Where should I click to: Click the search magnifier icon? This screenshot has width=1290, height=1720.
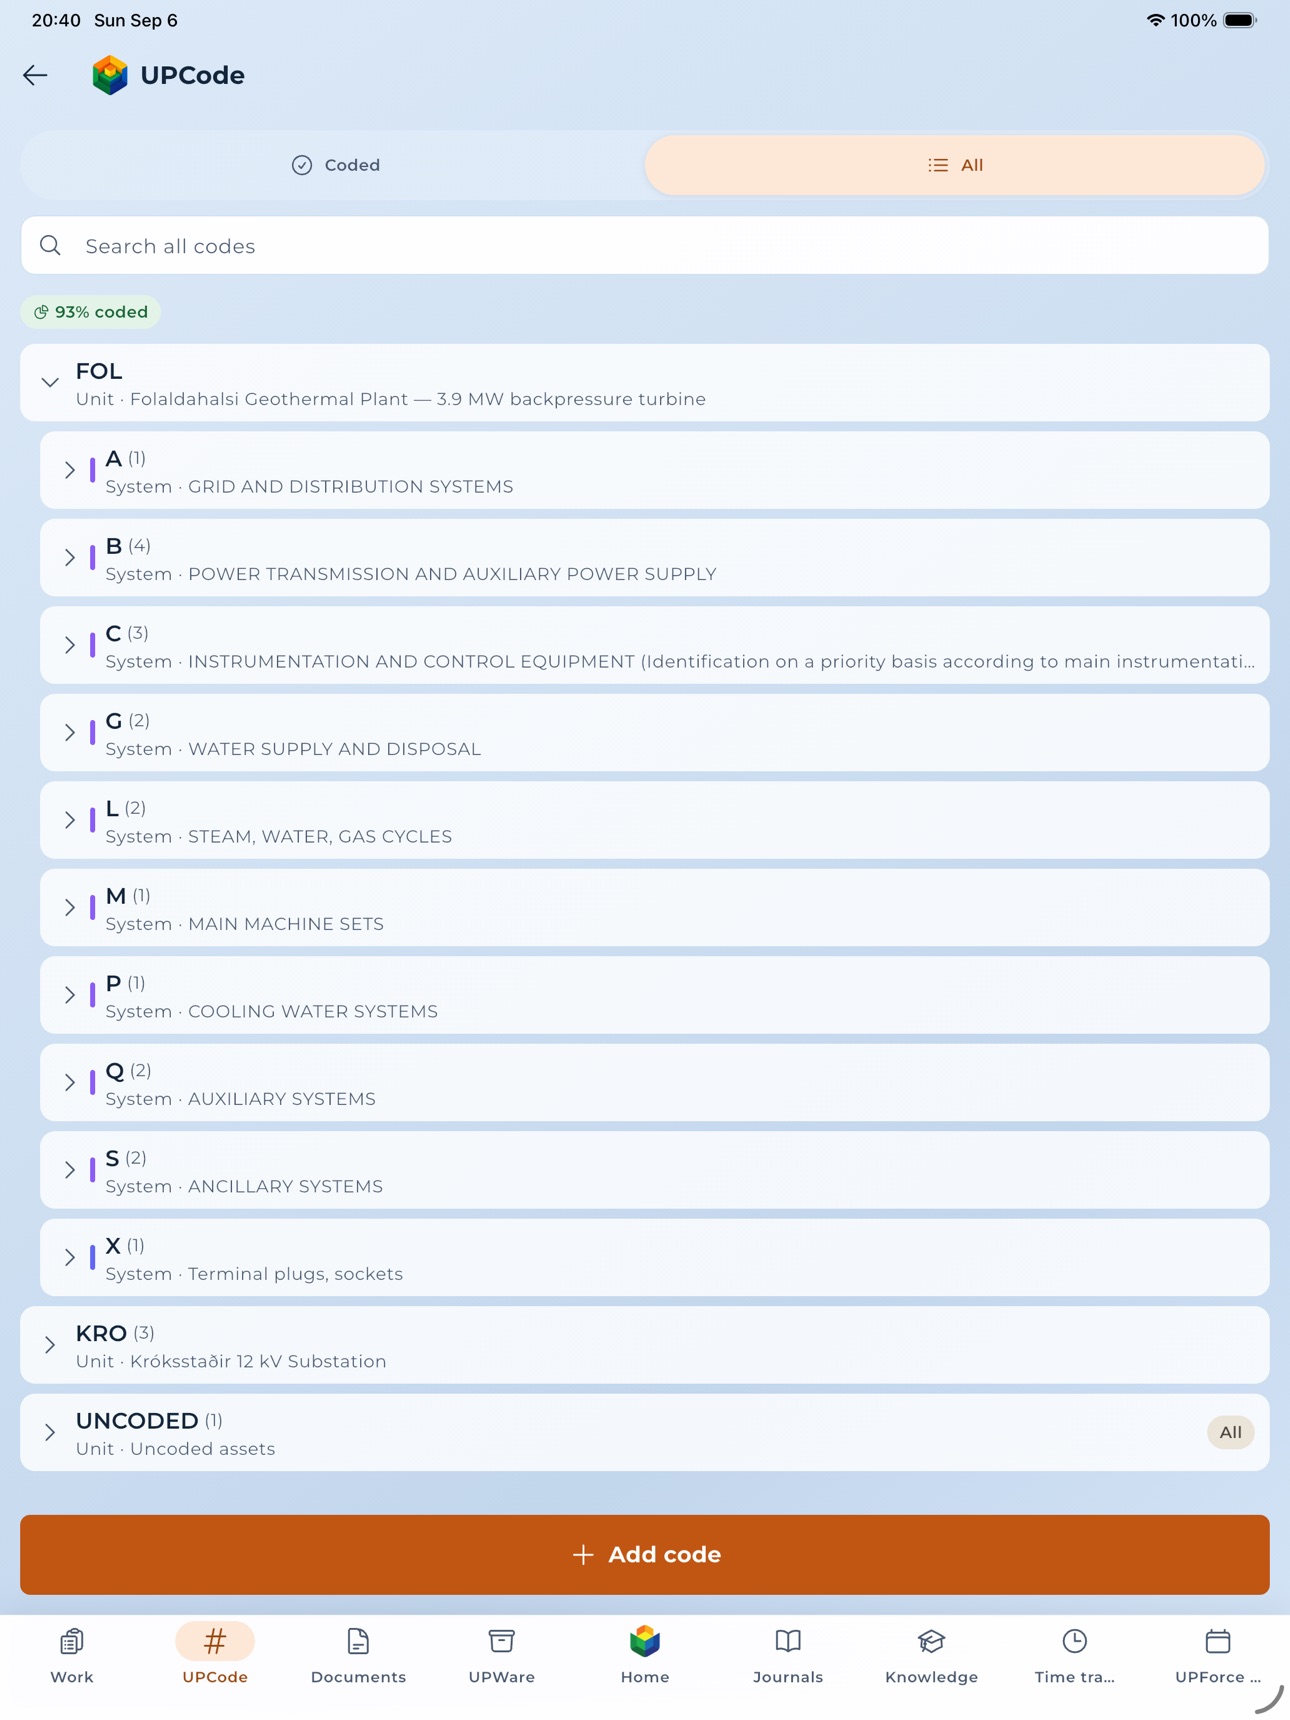pos(50,245)
